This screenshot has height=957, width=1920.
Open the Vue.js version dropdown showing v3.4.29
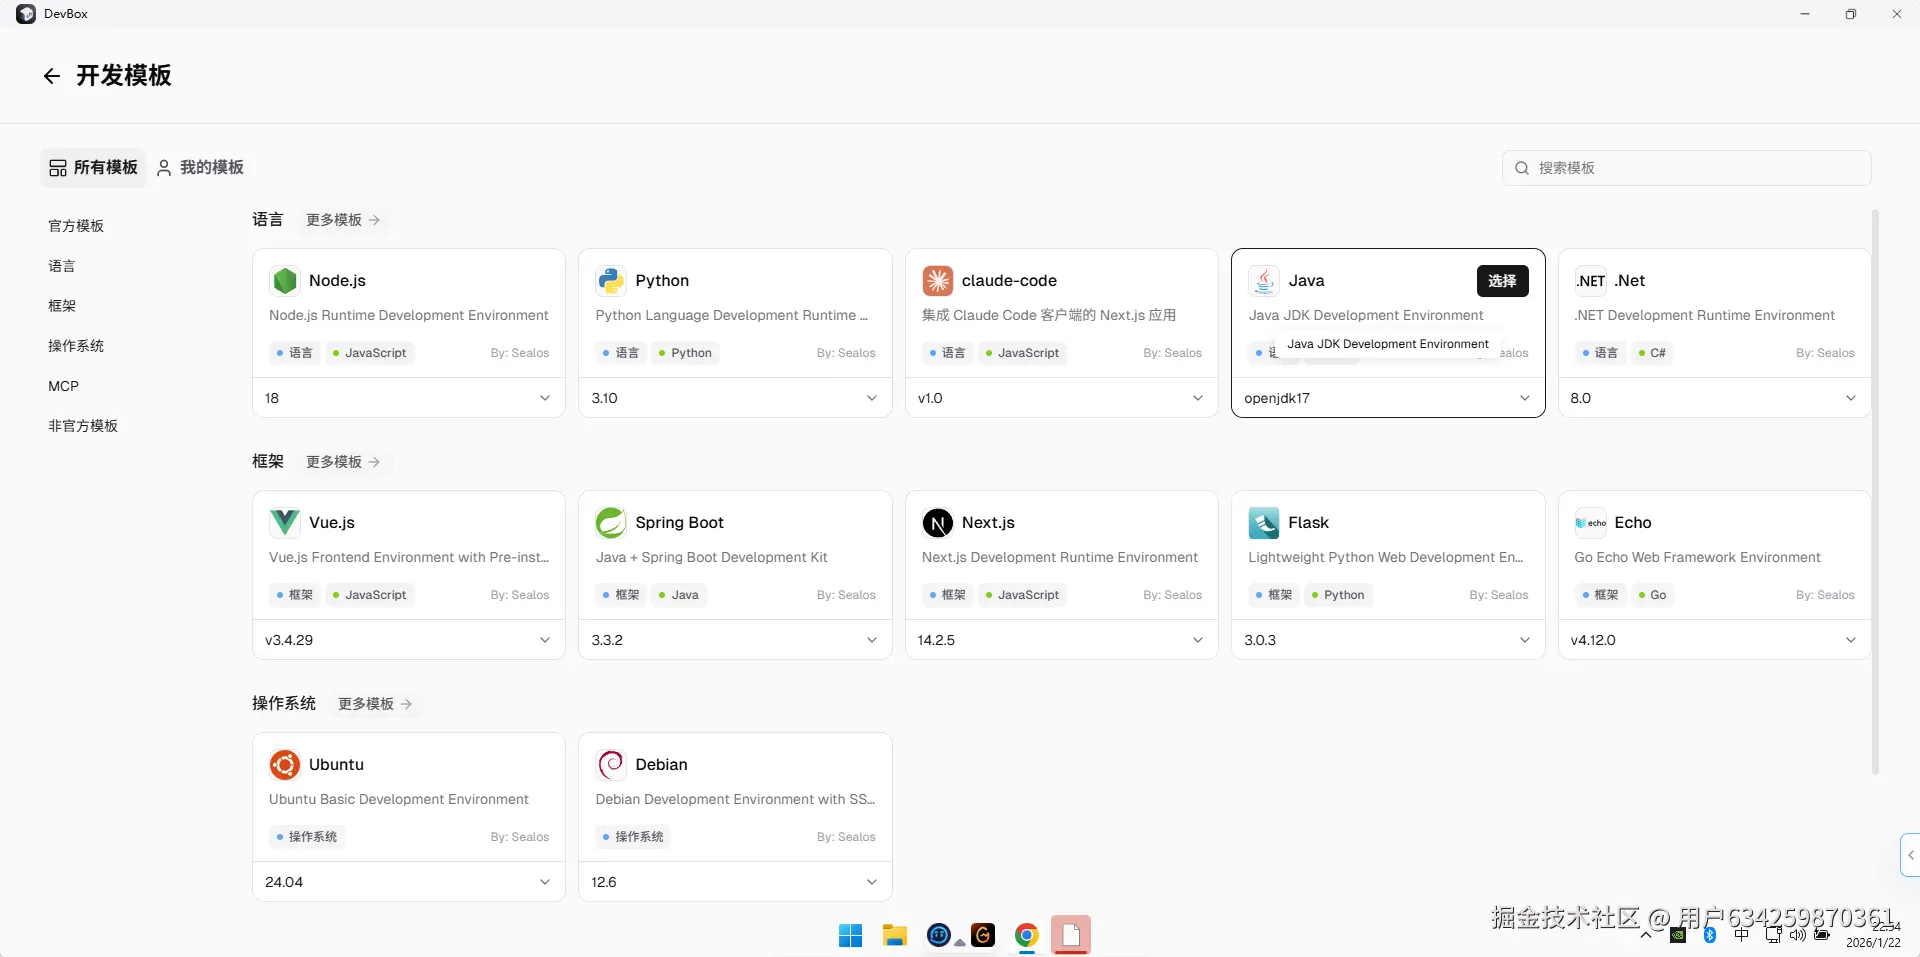409,640
